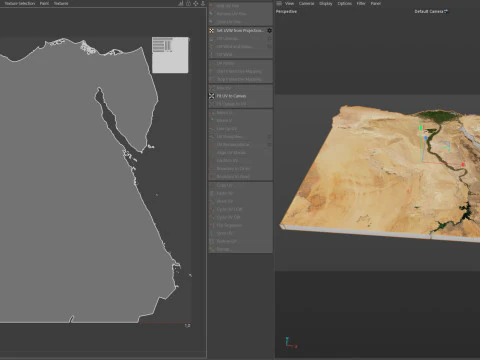The height and width of the screenshot is (360, 480).
Task: Select the Mirror U command
Action: tap(224, 113)
